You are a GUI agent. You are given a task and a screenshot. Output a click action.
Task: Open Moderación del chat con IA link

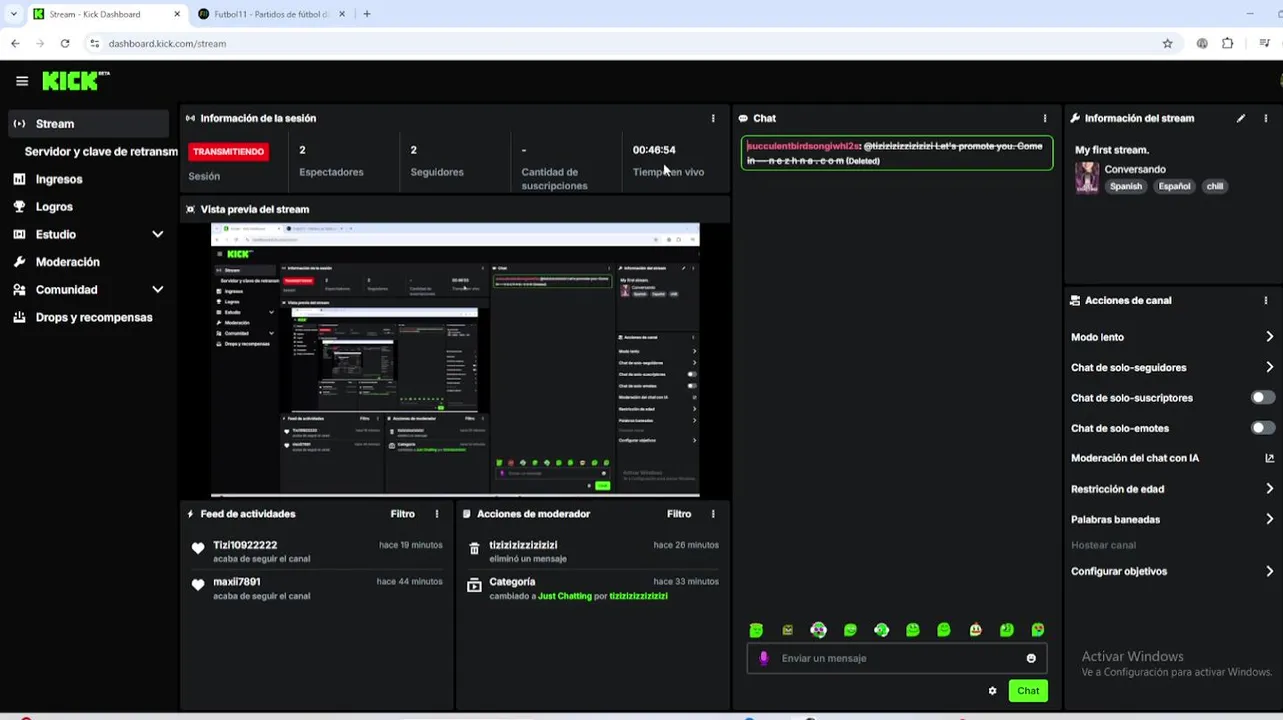(x=1172, y=458)
